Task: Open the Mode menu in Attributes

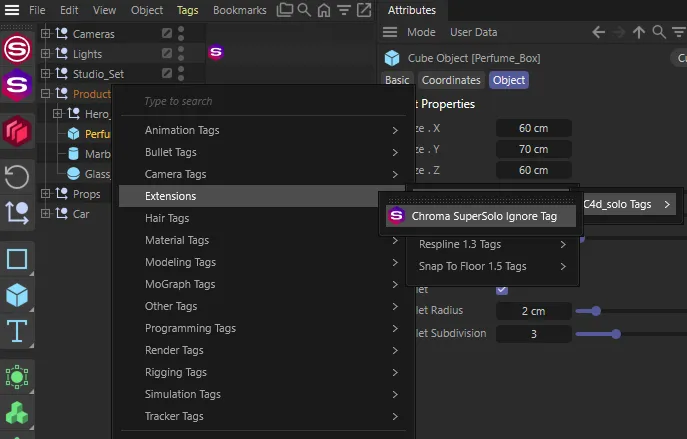Action: [421, 32]
